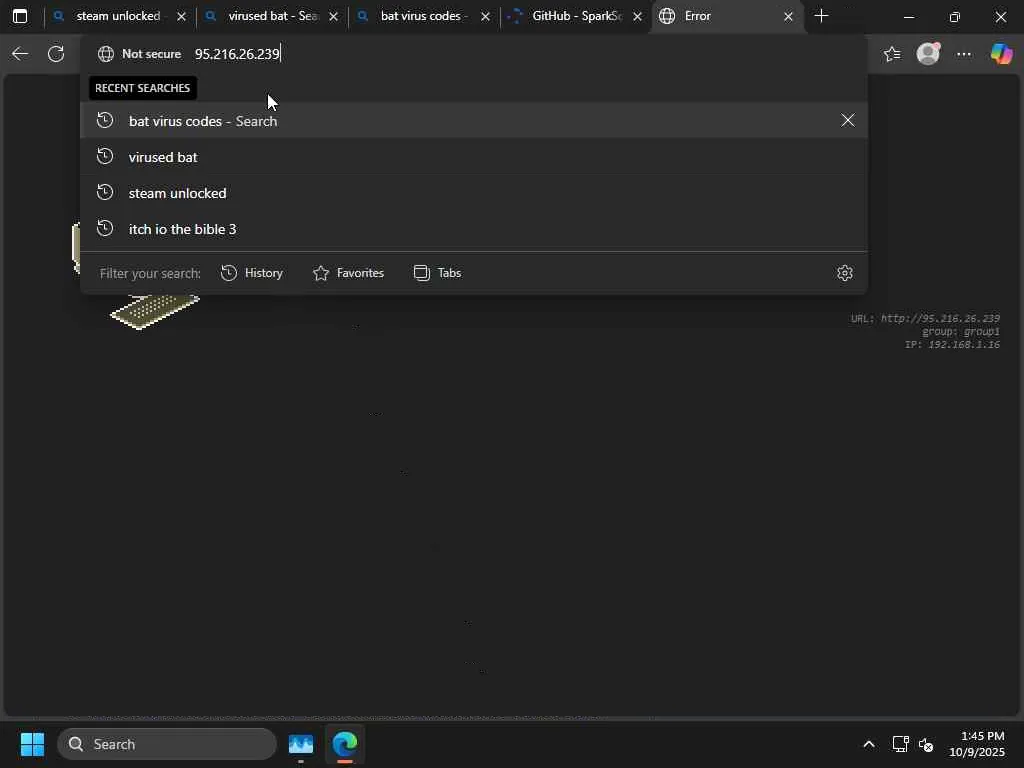Switch to the steam unlocked tab

tap(118, 16)
